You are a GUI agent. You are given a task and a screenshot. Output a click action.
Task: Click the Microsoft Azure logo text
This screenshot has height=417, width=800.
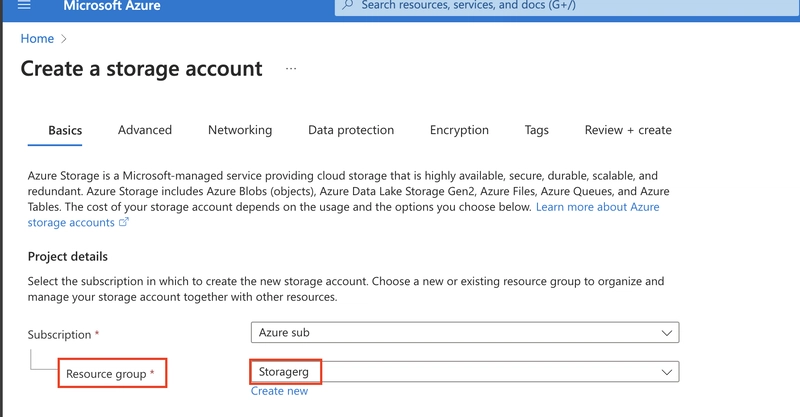pos(112,6)
